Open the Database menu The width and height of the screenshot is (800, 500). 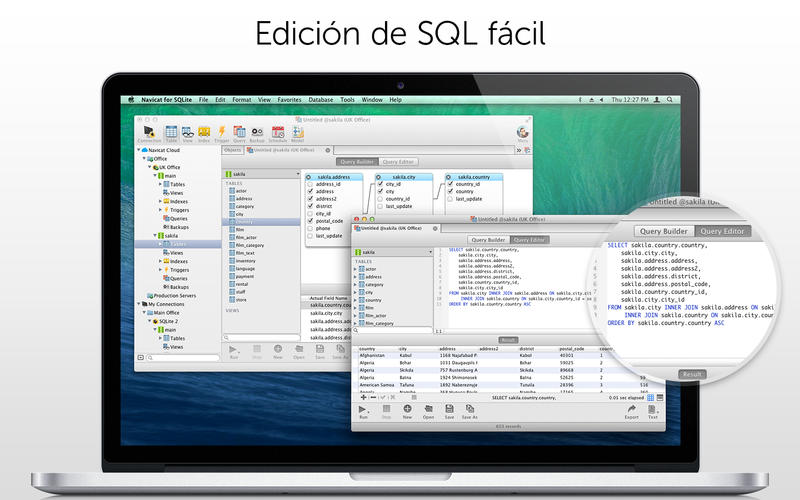coord(321,100)
